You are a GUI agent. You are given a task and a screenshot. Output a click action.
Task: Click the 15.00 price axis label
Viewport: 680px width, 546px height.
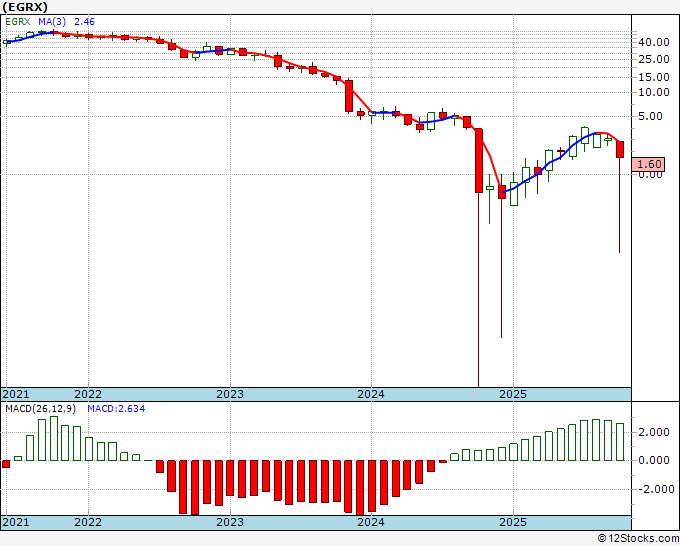click(654, 78)
